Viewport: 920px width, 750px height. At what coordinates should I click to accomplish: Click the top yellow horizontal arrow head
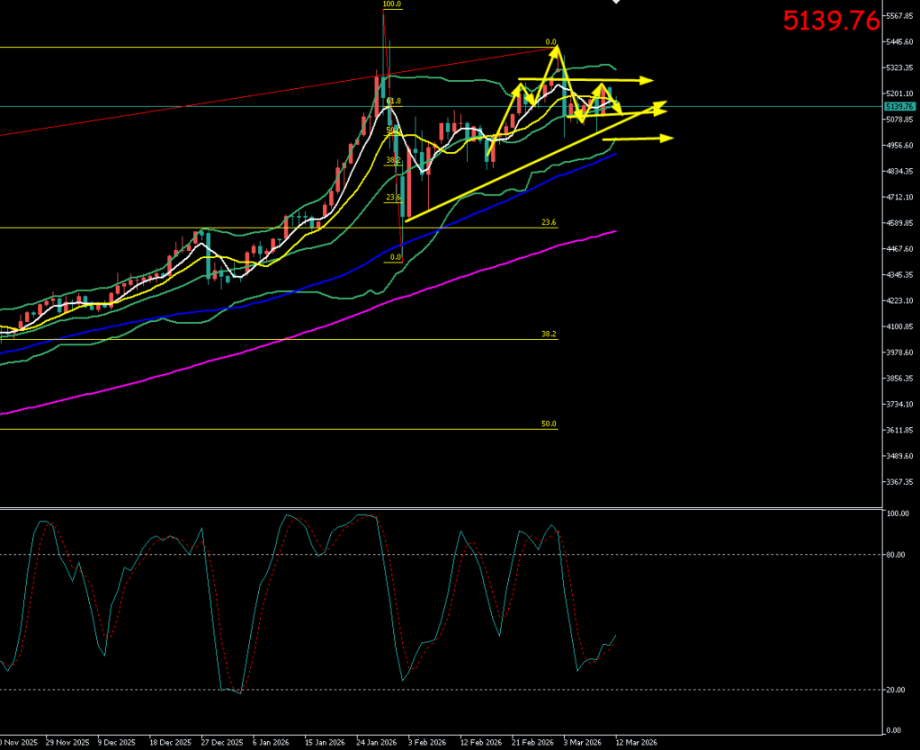(x=648, y=80)
